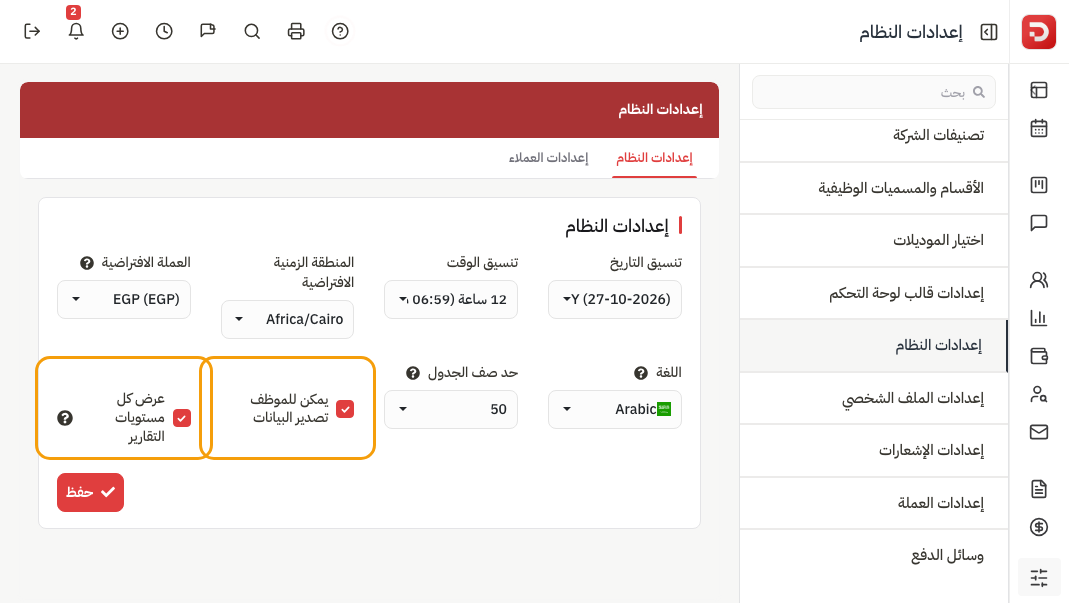Click the printer icon
The height and width of the screenshot is (603, 1069).
point(296,31)
